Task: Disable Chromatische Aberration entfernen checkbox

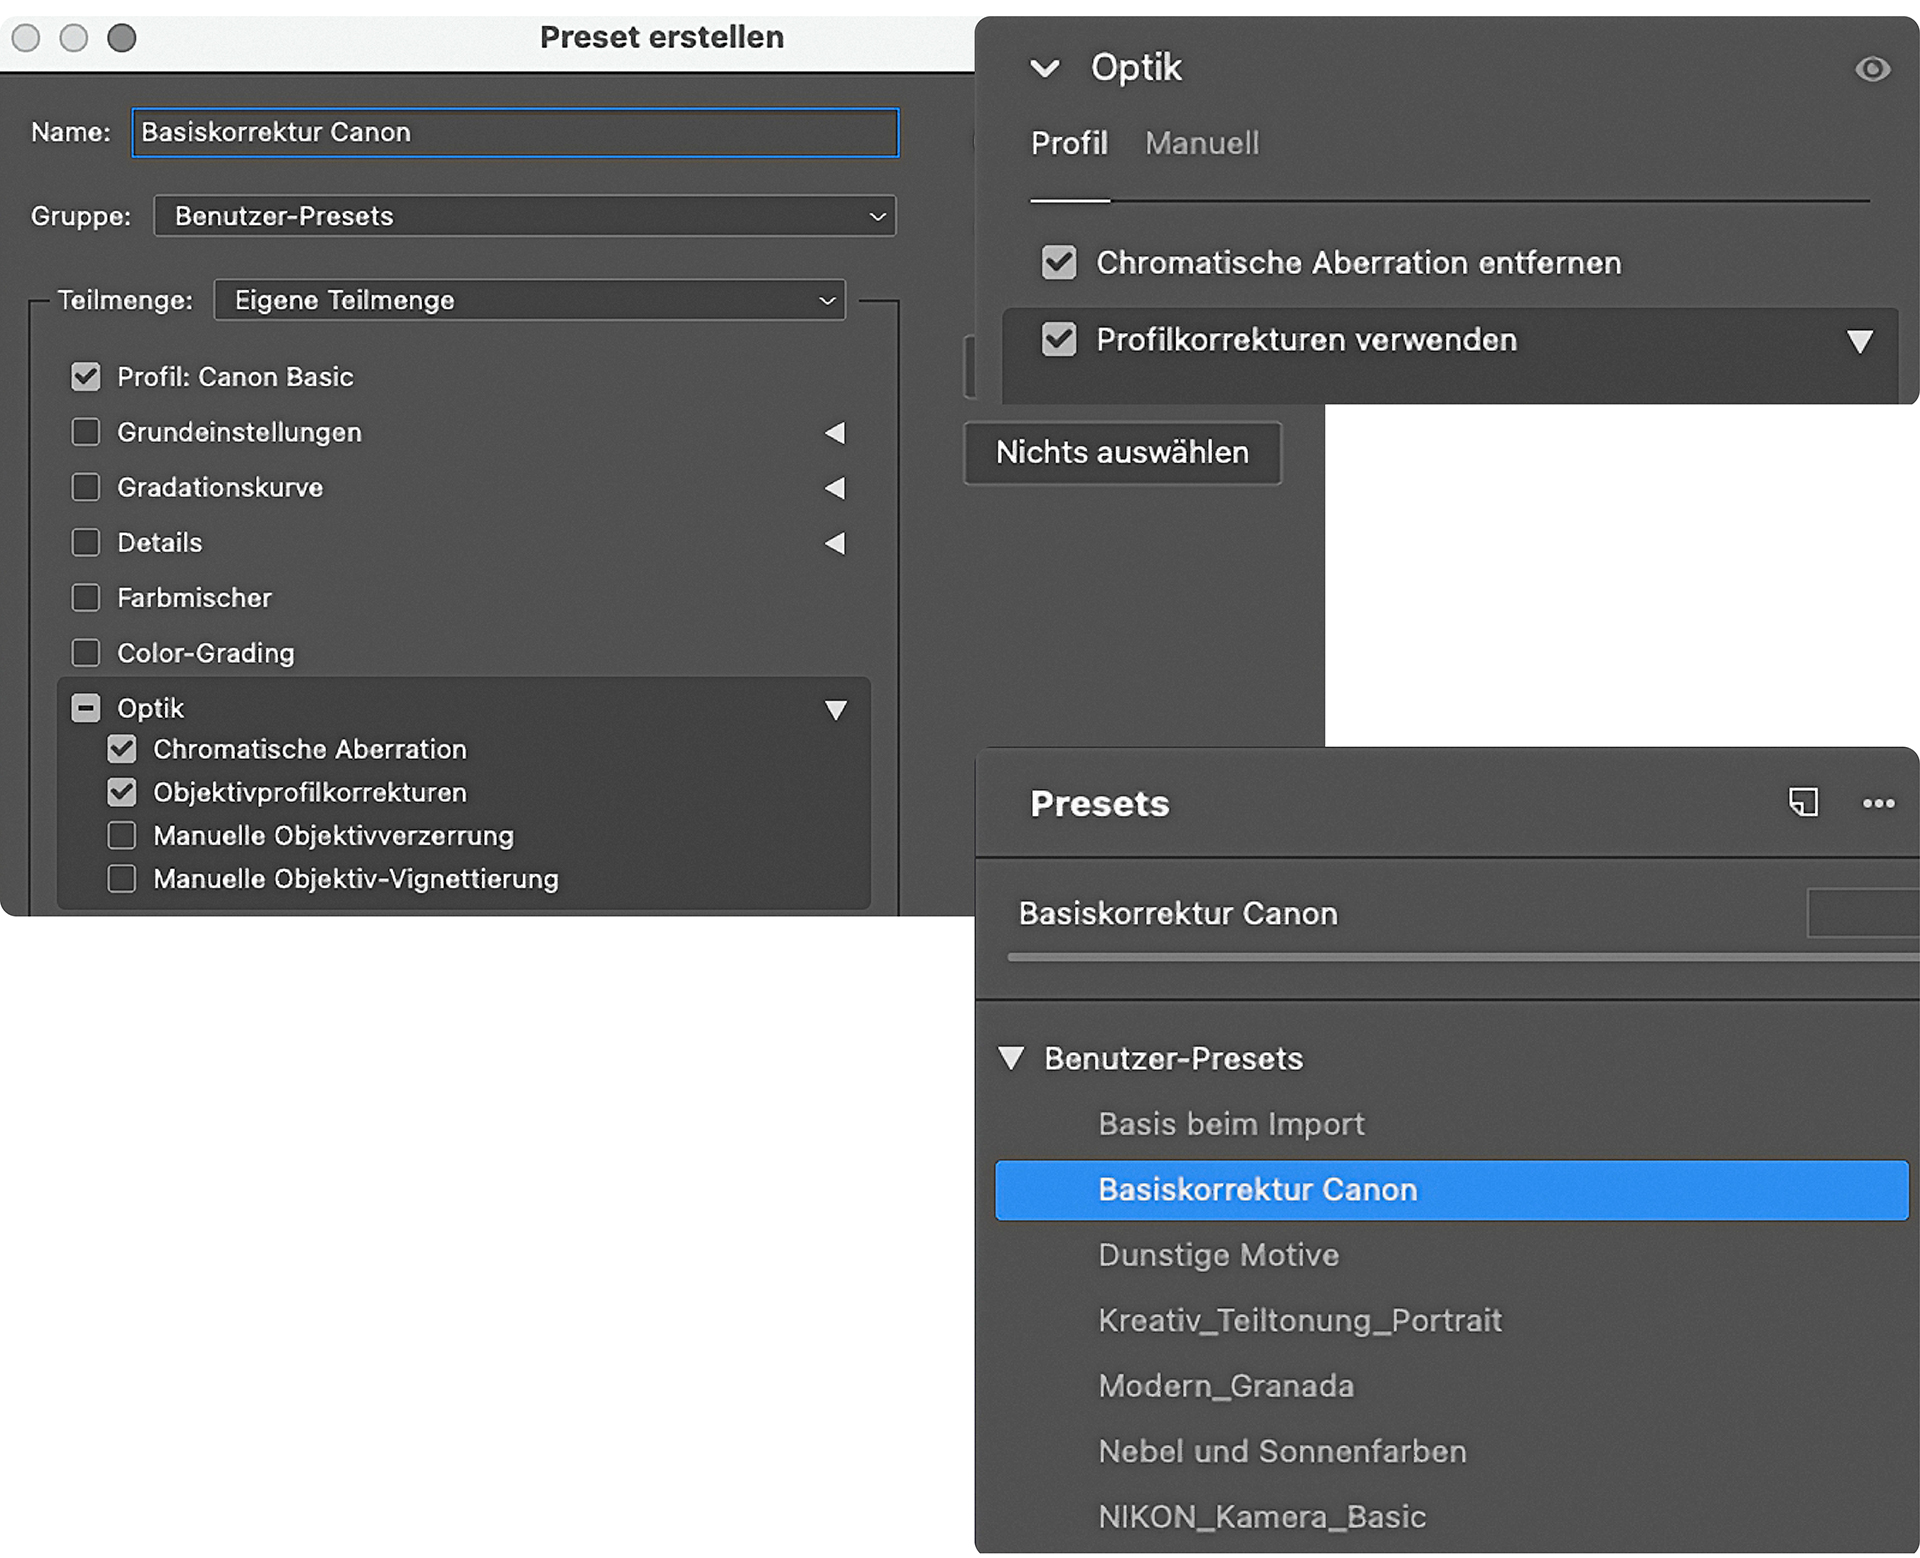Action: click(x=1059, y=263)
